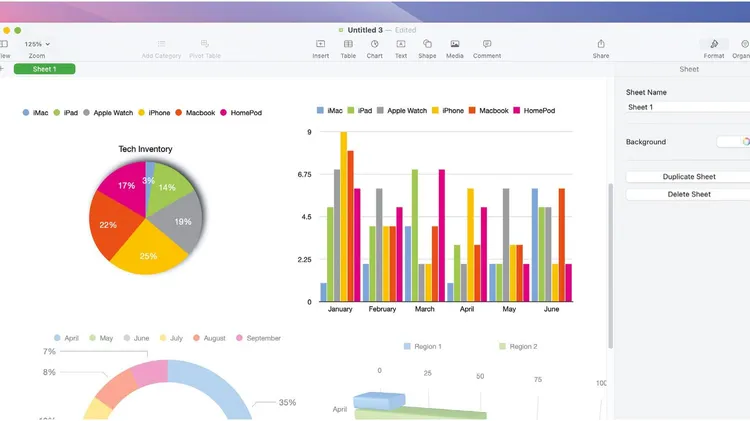Open the Chart toolbar icon

point(375,44)
